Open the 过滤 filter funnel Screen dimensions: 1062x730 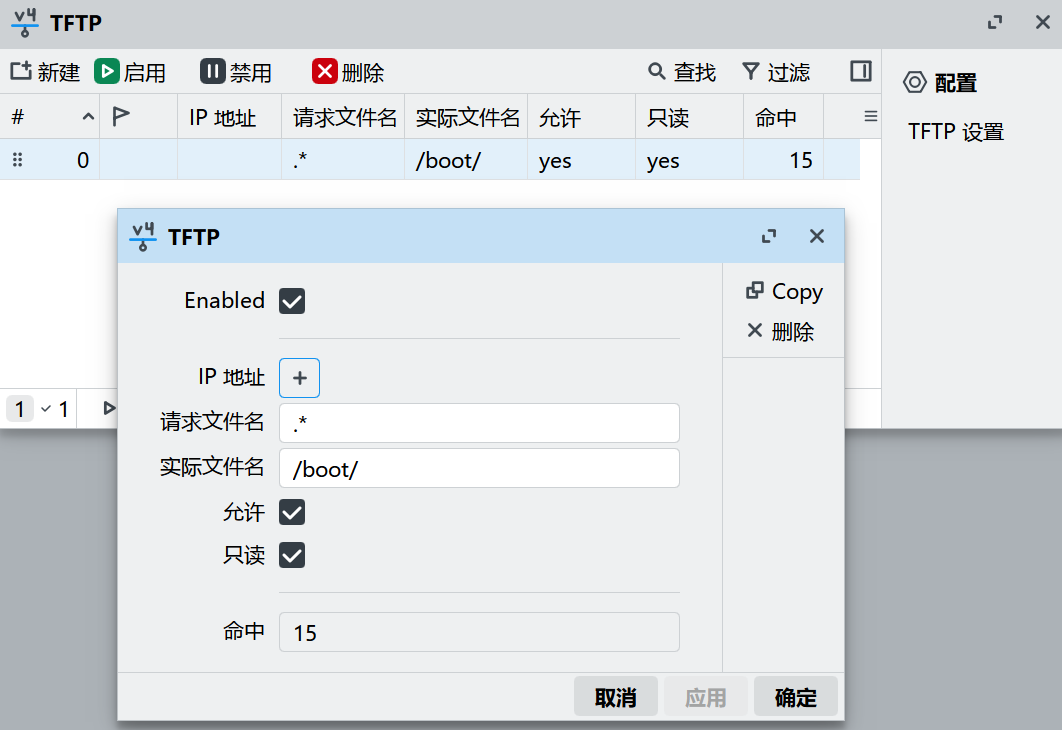750,71
